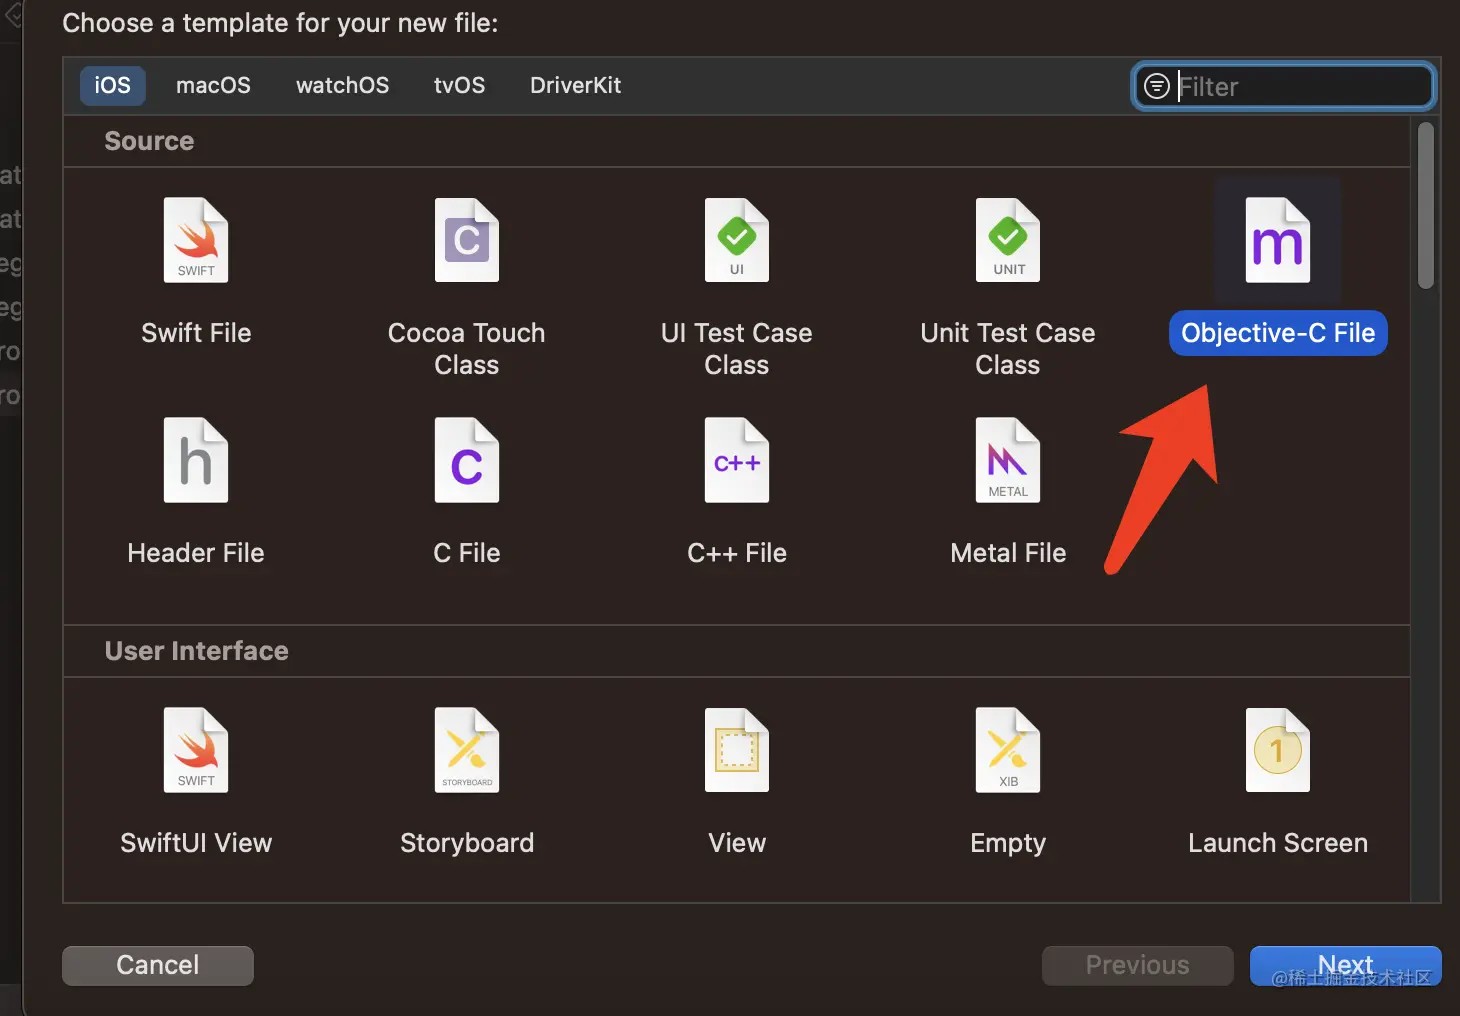This screenshot has width=1460, height=1016.
Task: Show the tvOS platform tab
Action: pyautogui.click(x=459, y=85)
